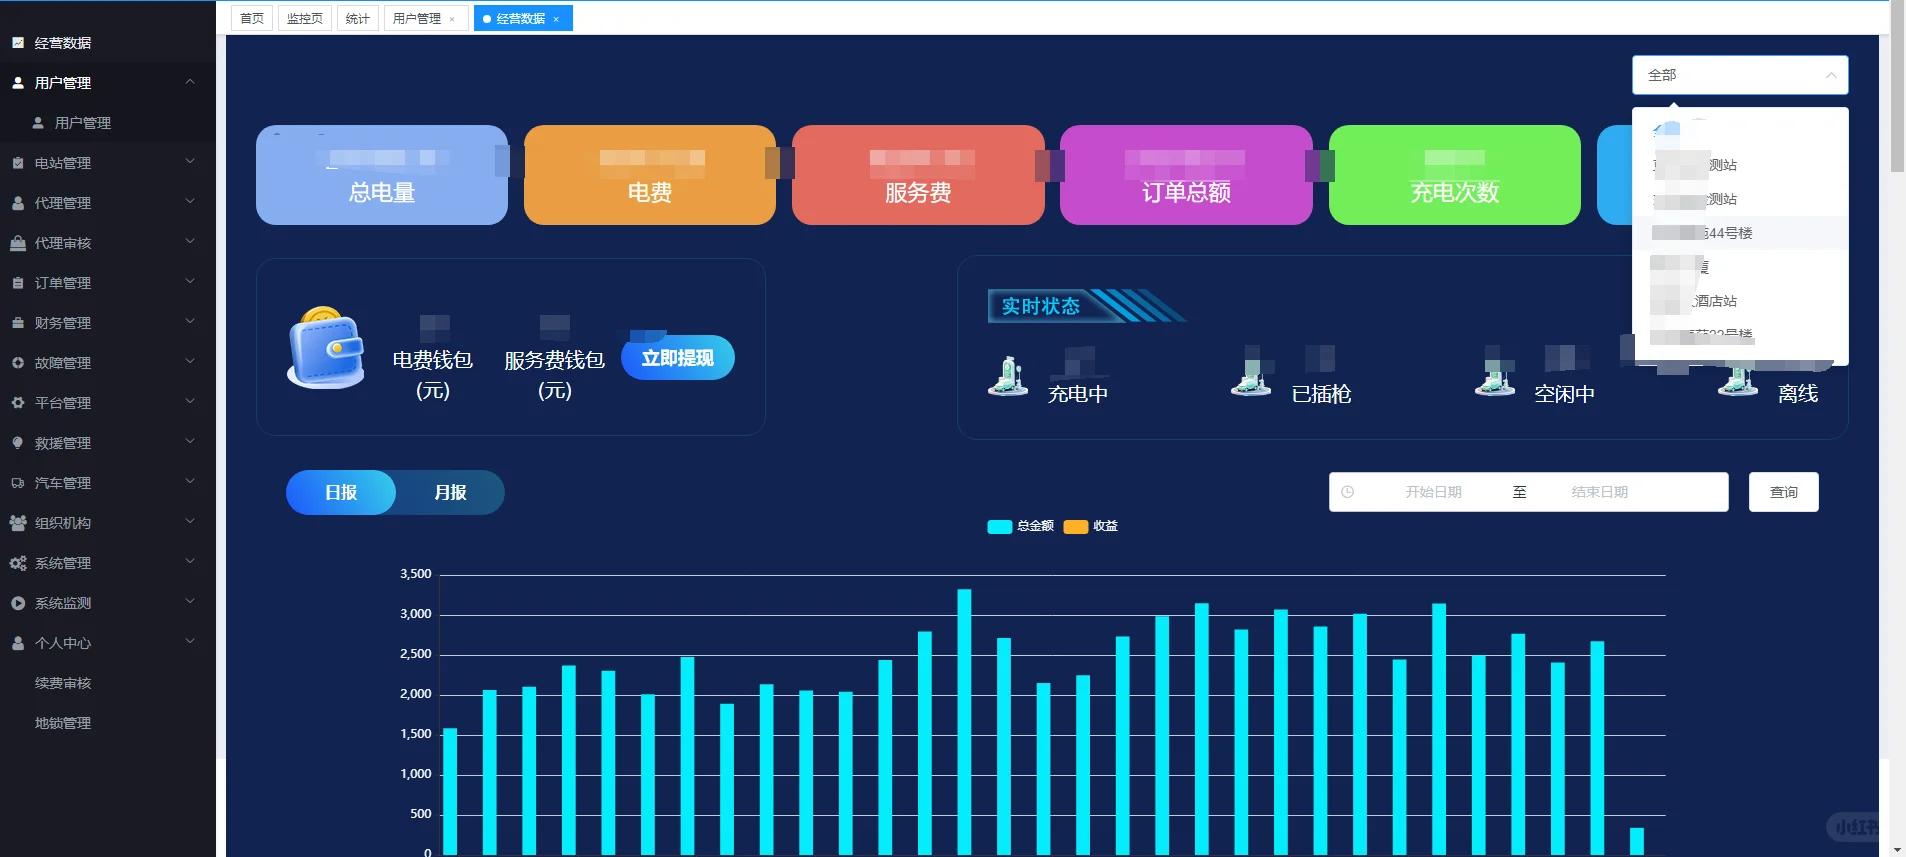Screen dimensions: 1906x857
Task: Close the 经营数据 tab
Action: (556, 19)
